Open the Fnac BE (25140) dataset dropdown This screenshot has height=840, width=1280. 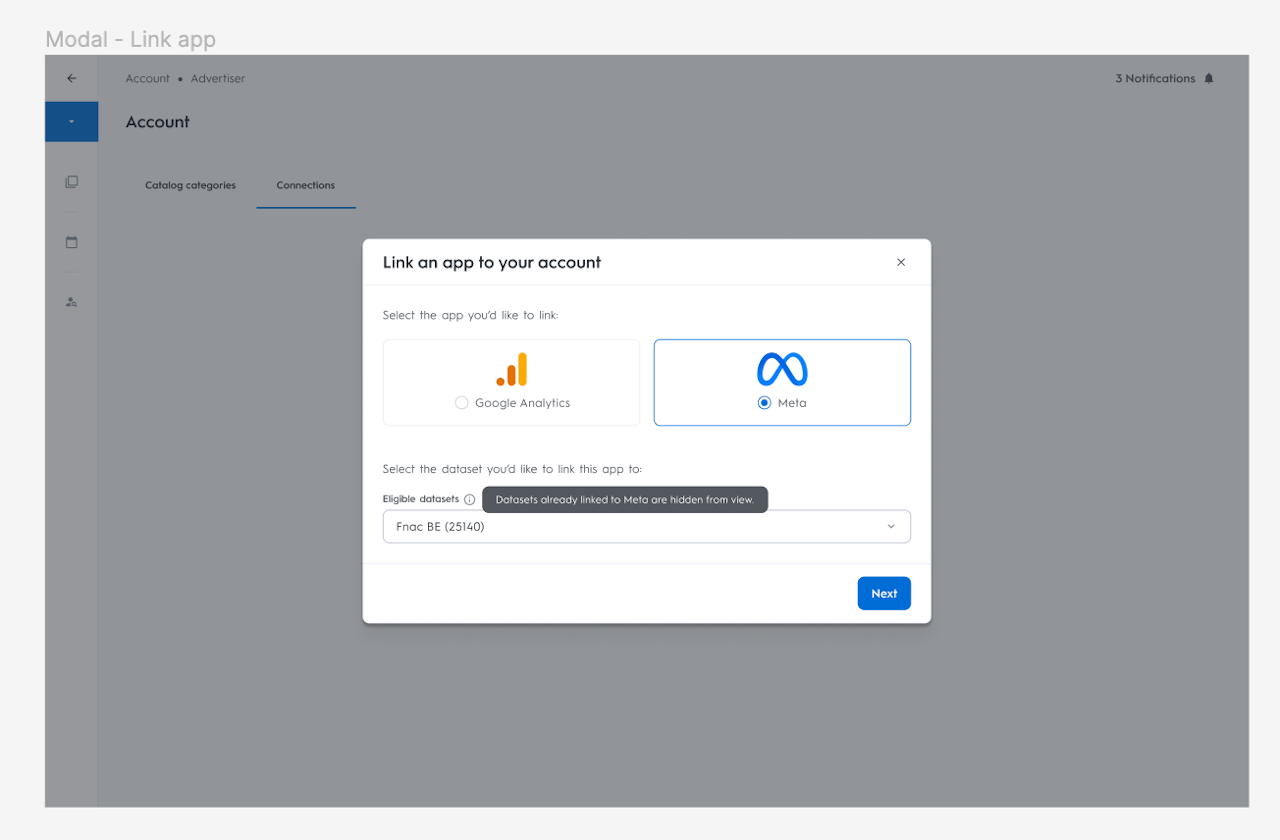[x=646, y=527]
